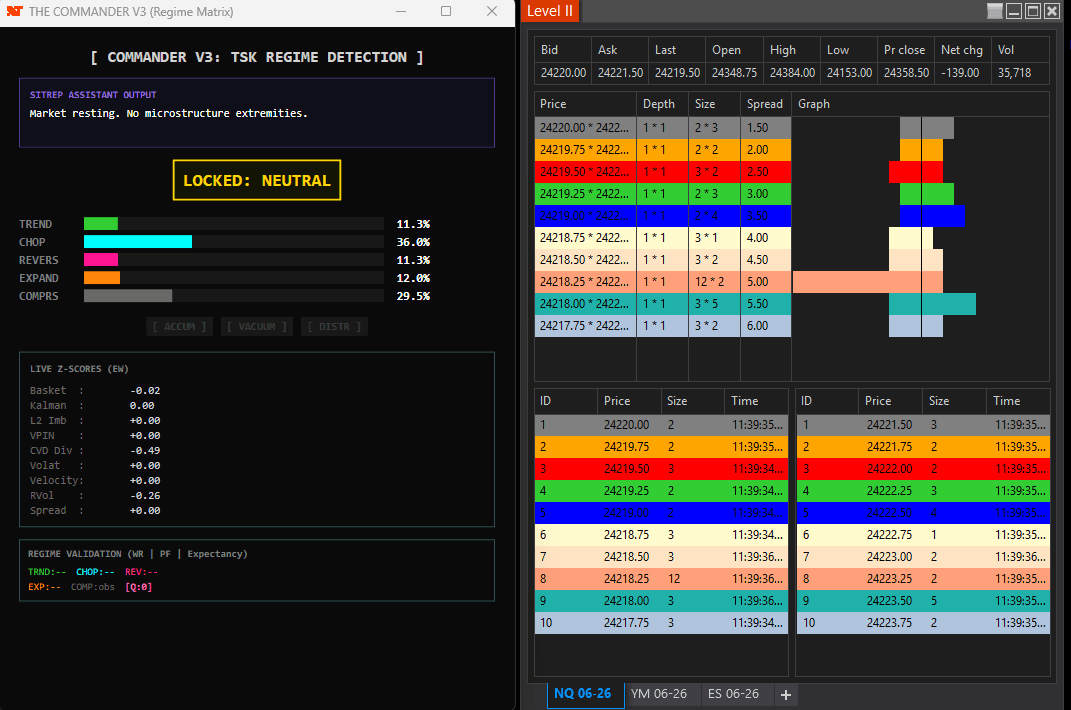Select ask row with price 24223.50
This screenshot has width=1071, height=710.
click(x=922, y=601)
